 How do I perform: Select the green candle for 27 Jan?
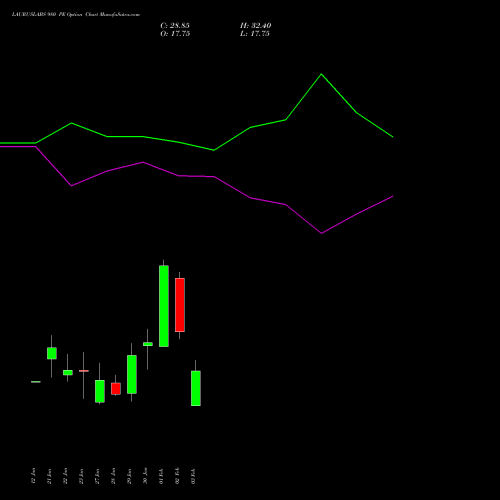(100, 391)
